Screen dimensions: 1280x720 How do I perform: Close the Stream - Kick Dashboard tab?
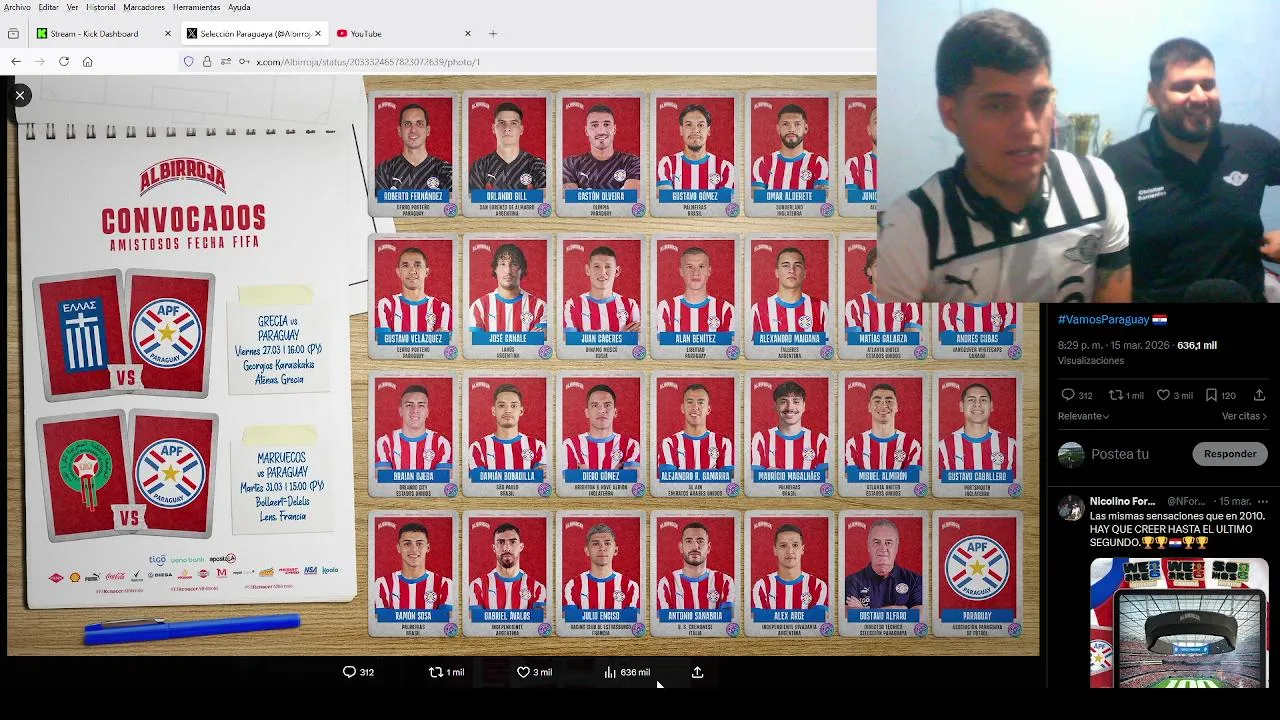tap(168, 33)
